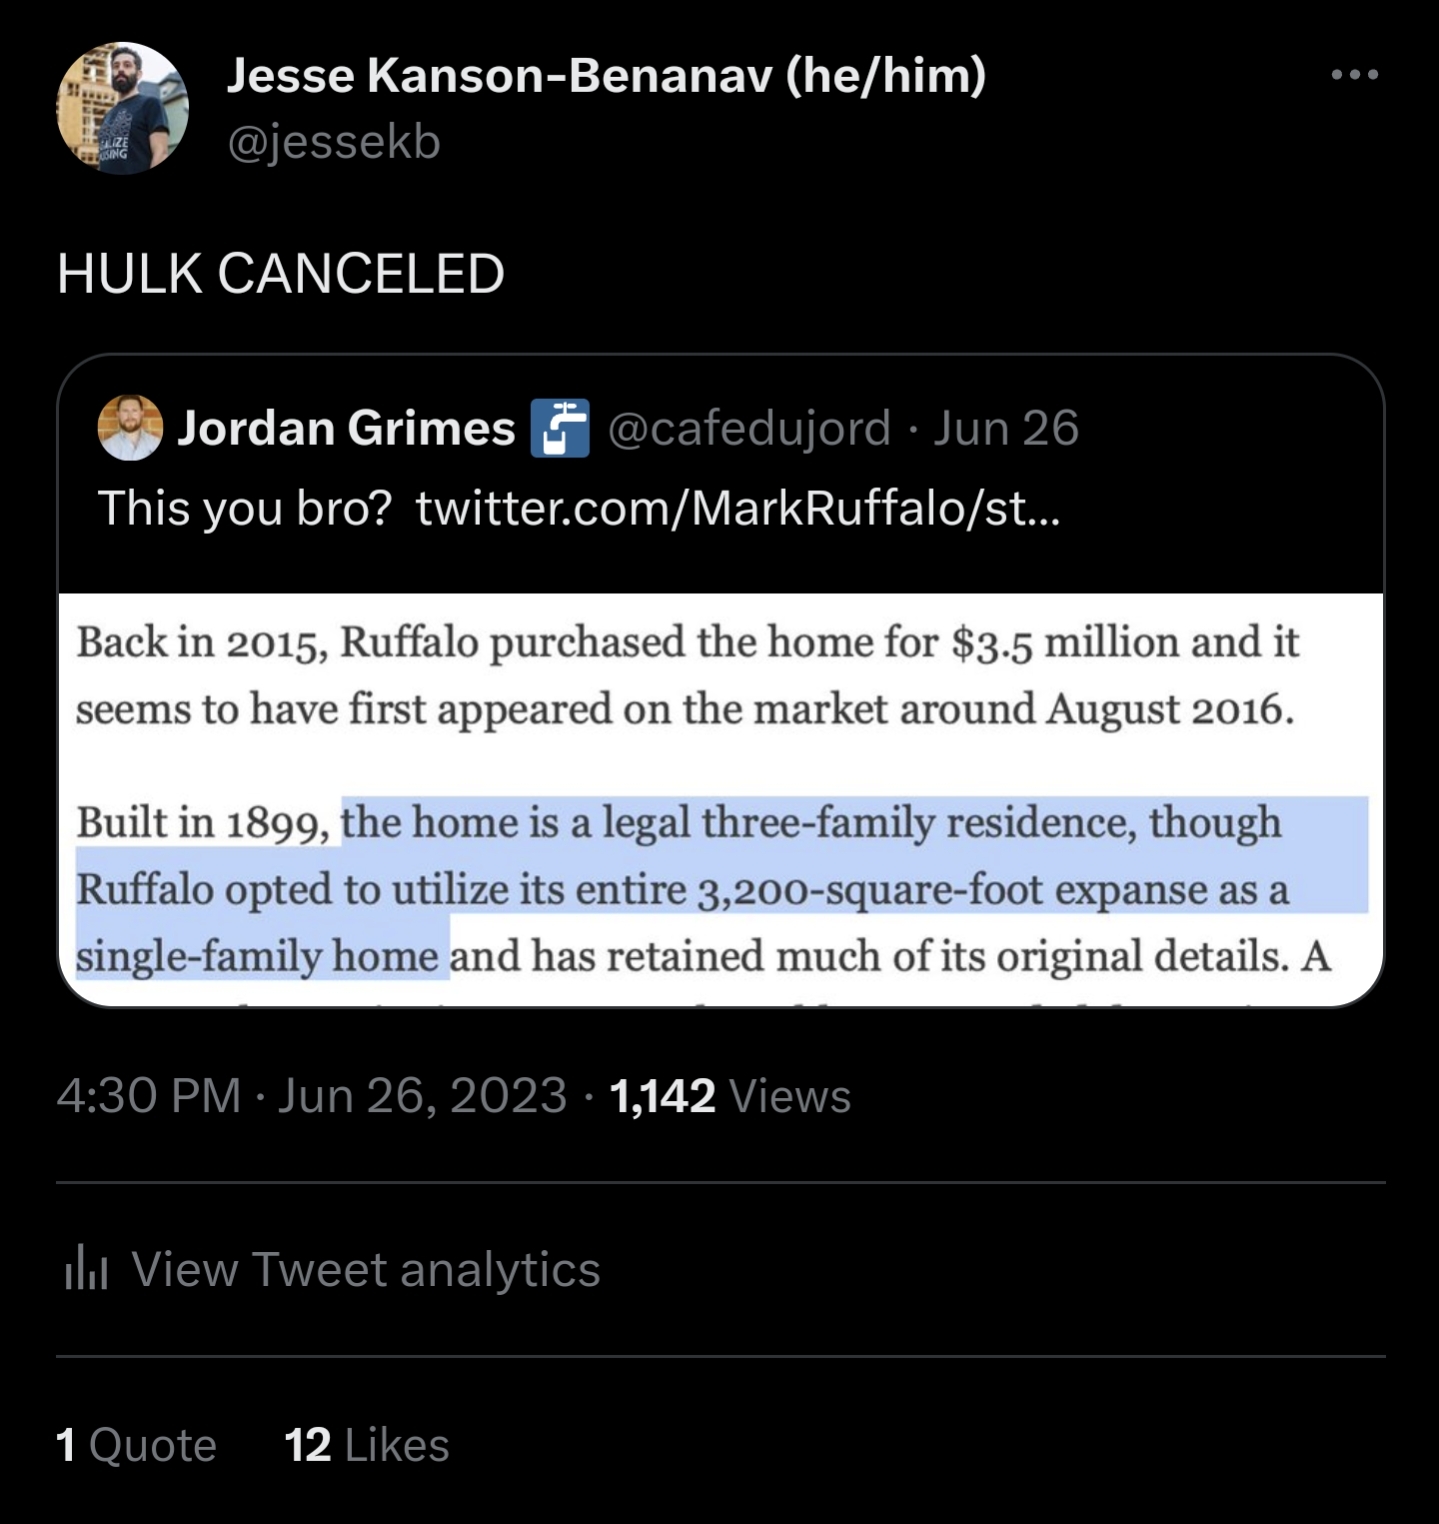The width and height of the screenshot is (1439, 1524).
Task: Click Jesse Kanson-Benanav's profile avatar
Action: (123, 108)
